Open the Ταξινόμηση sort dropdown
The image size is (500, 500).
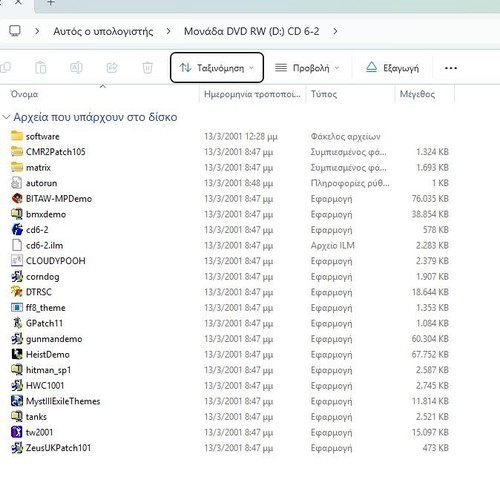217,68
